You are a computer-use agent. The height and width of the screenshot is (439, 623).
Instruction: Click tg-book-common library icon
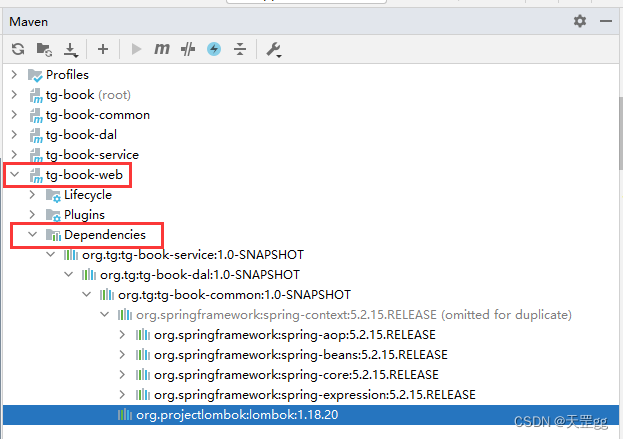106,294
